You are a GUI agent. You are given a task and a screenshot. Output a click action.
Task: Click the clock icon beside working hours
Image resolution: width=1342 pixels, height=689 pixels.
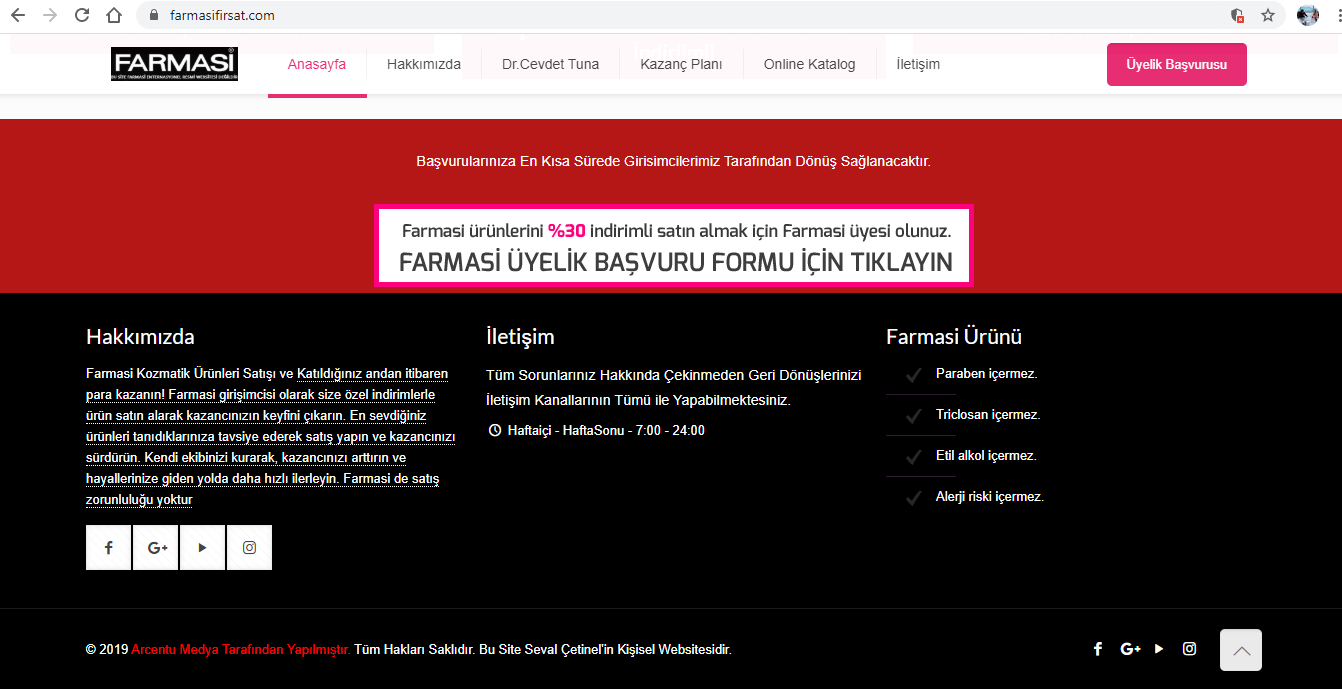point(494,431)
